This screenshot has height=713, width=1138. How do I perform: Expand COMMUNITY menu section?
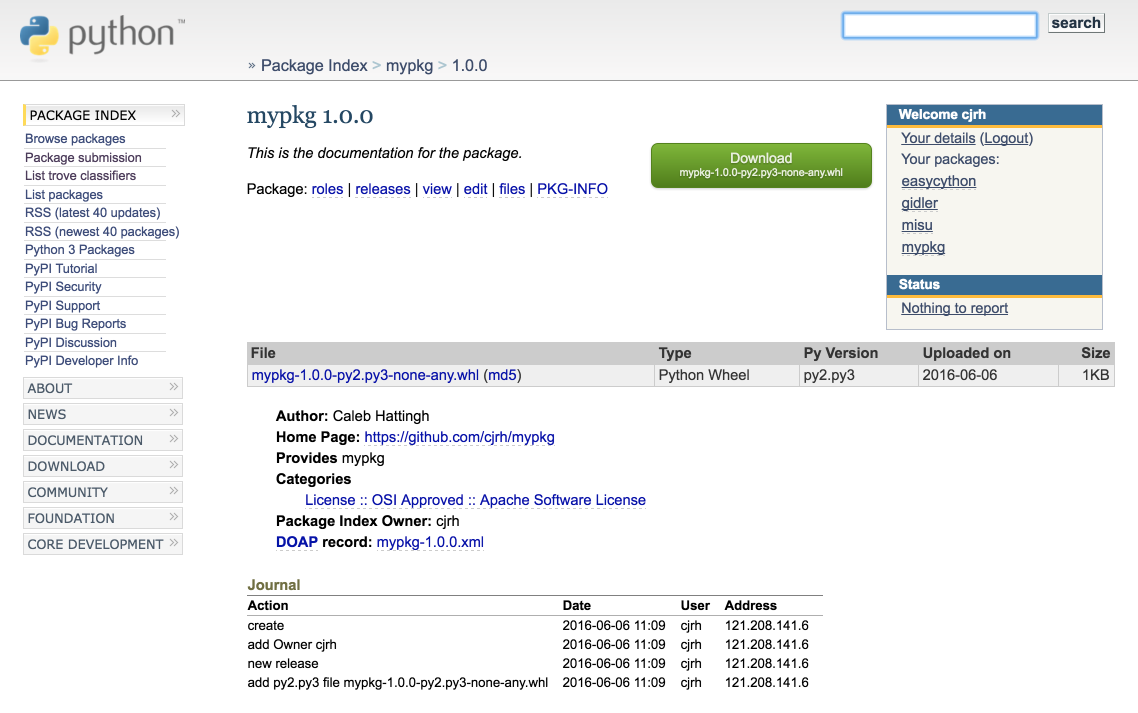[102, 492]
